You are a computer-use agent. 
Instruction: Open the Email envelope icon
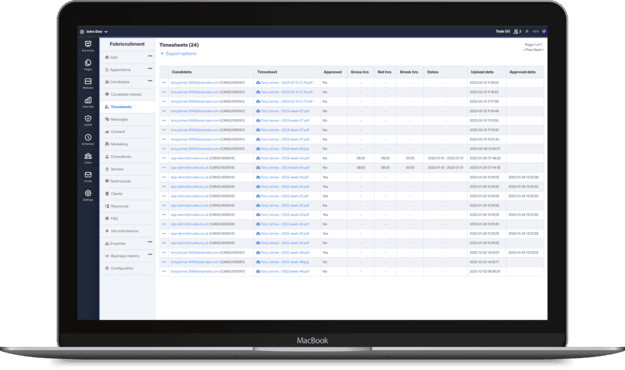click(x=88, y=175)
